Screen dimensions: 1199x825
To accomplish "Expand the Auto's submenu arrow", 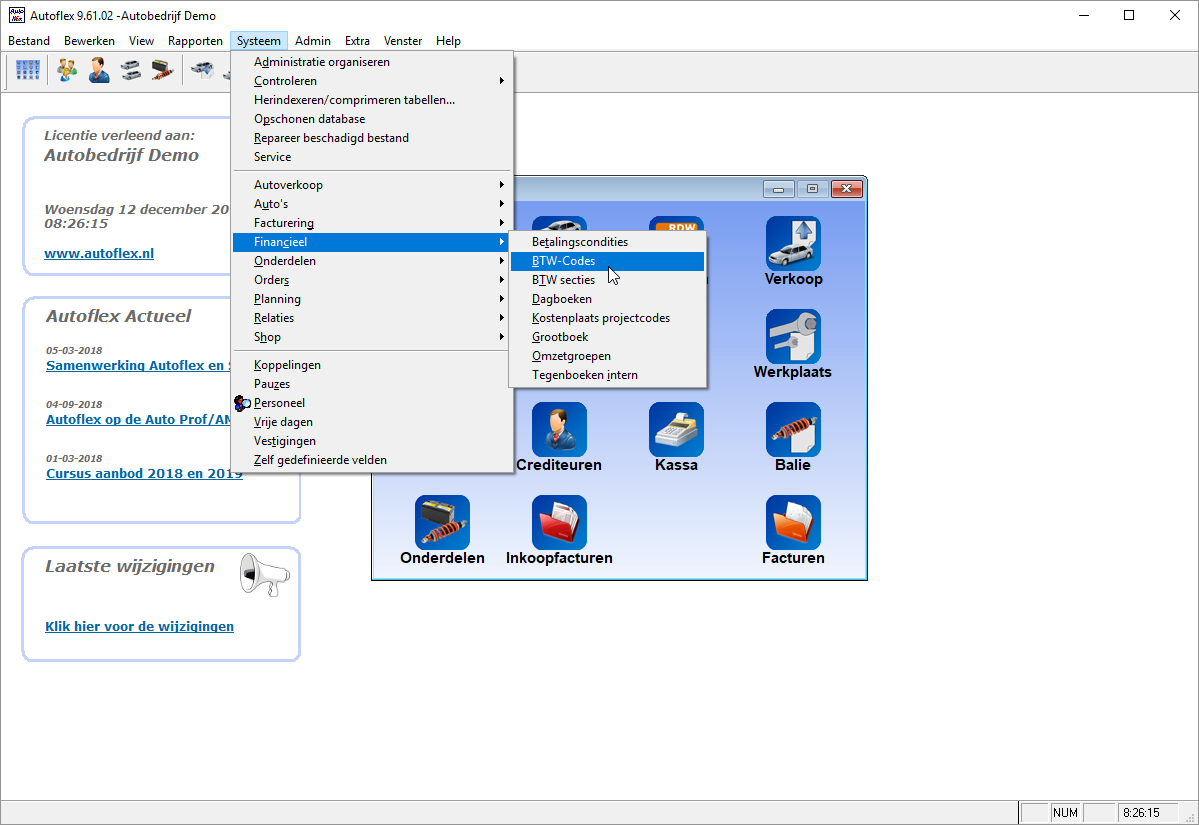I will (x=502, y=204).
